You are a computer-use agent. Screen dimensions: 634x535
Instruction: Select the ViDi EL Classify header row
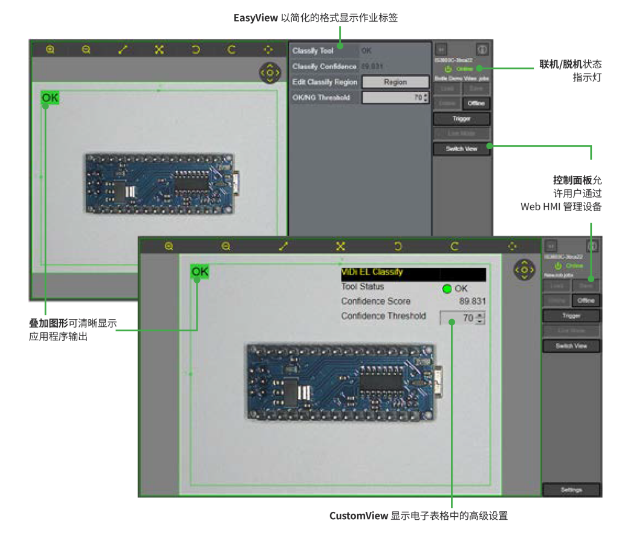[412, 272]
